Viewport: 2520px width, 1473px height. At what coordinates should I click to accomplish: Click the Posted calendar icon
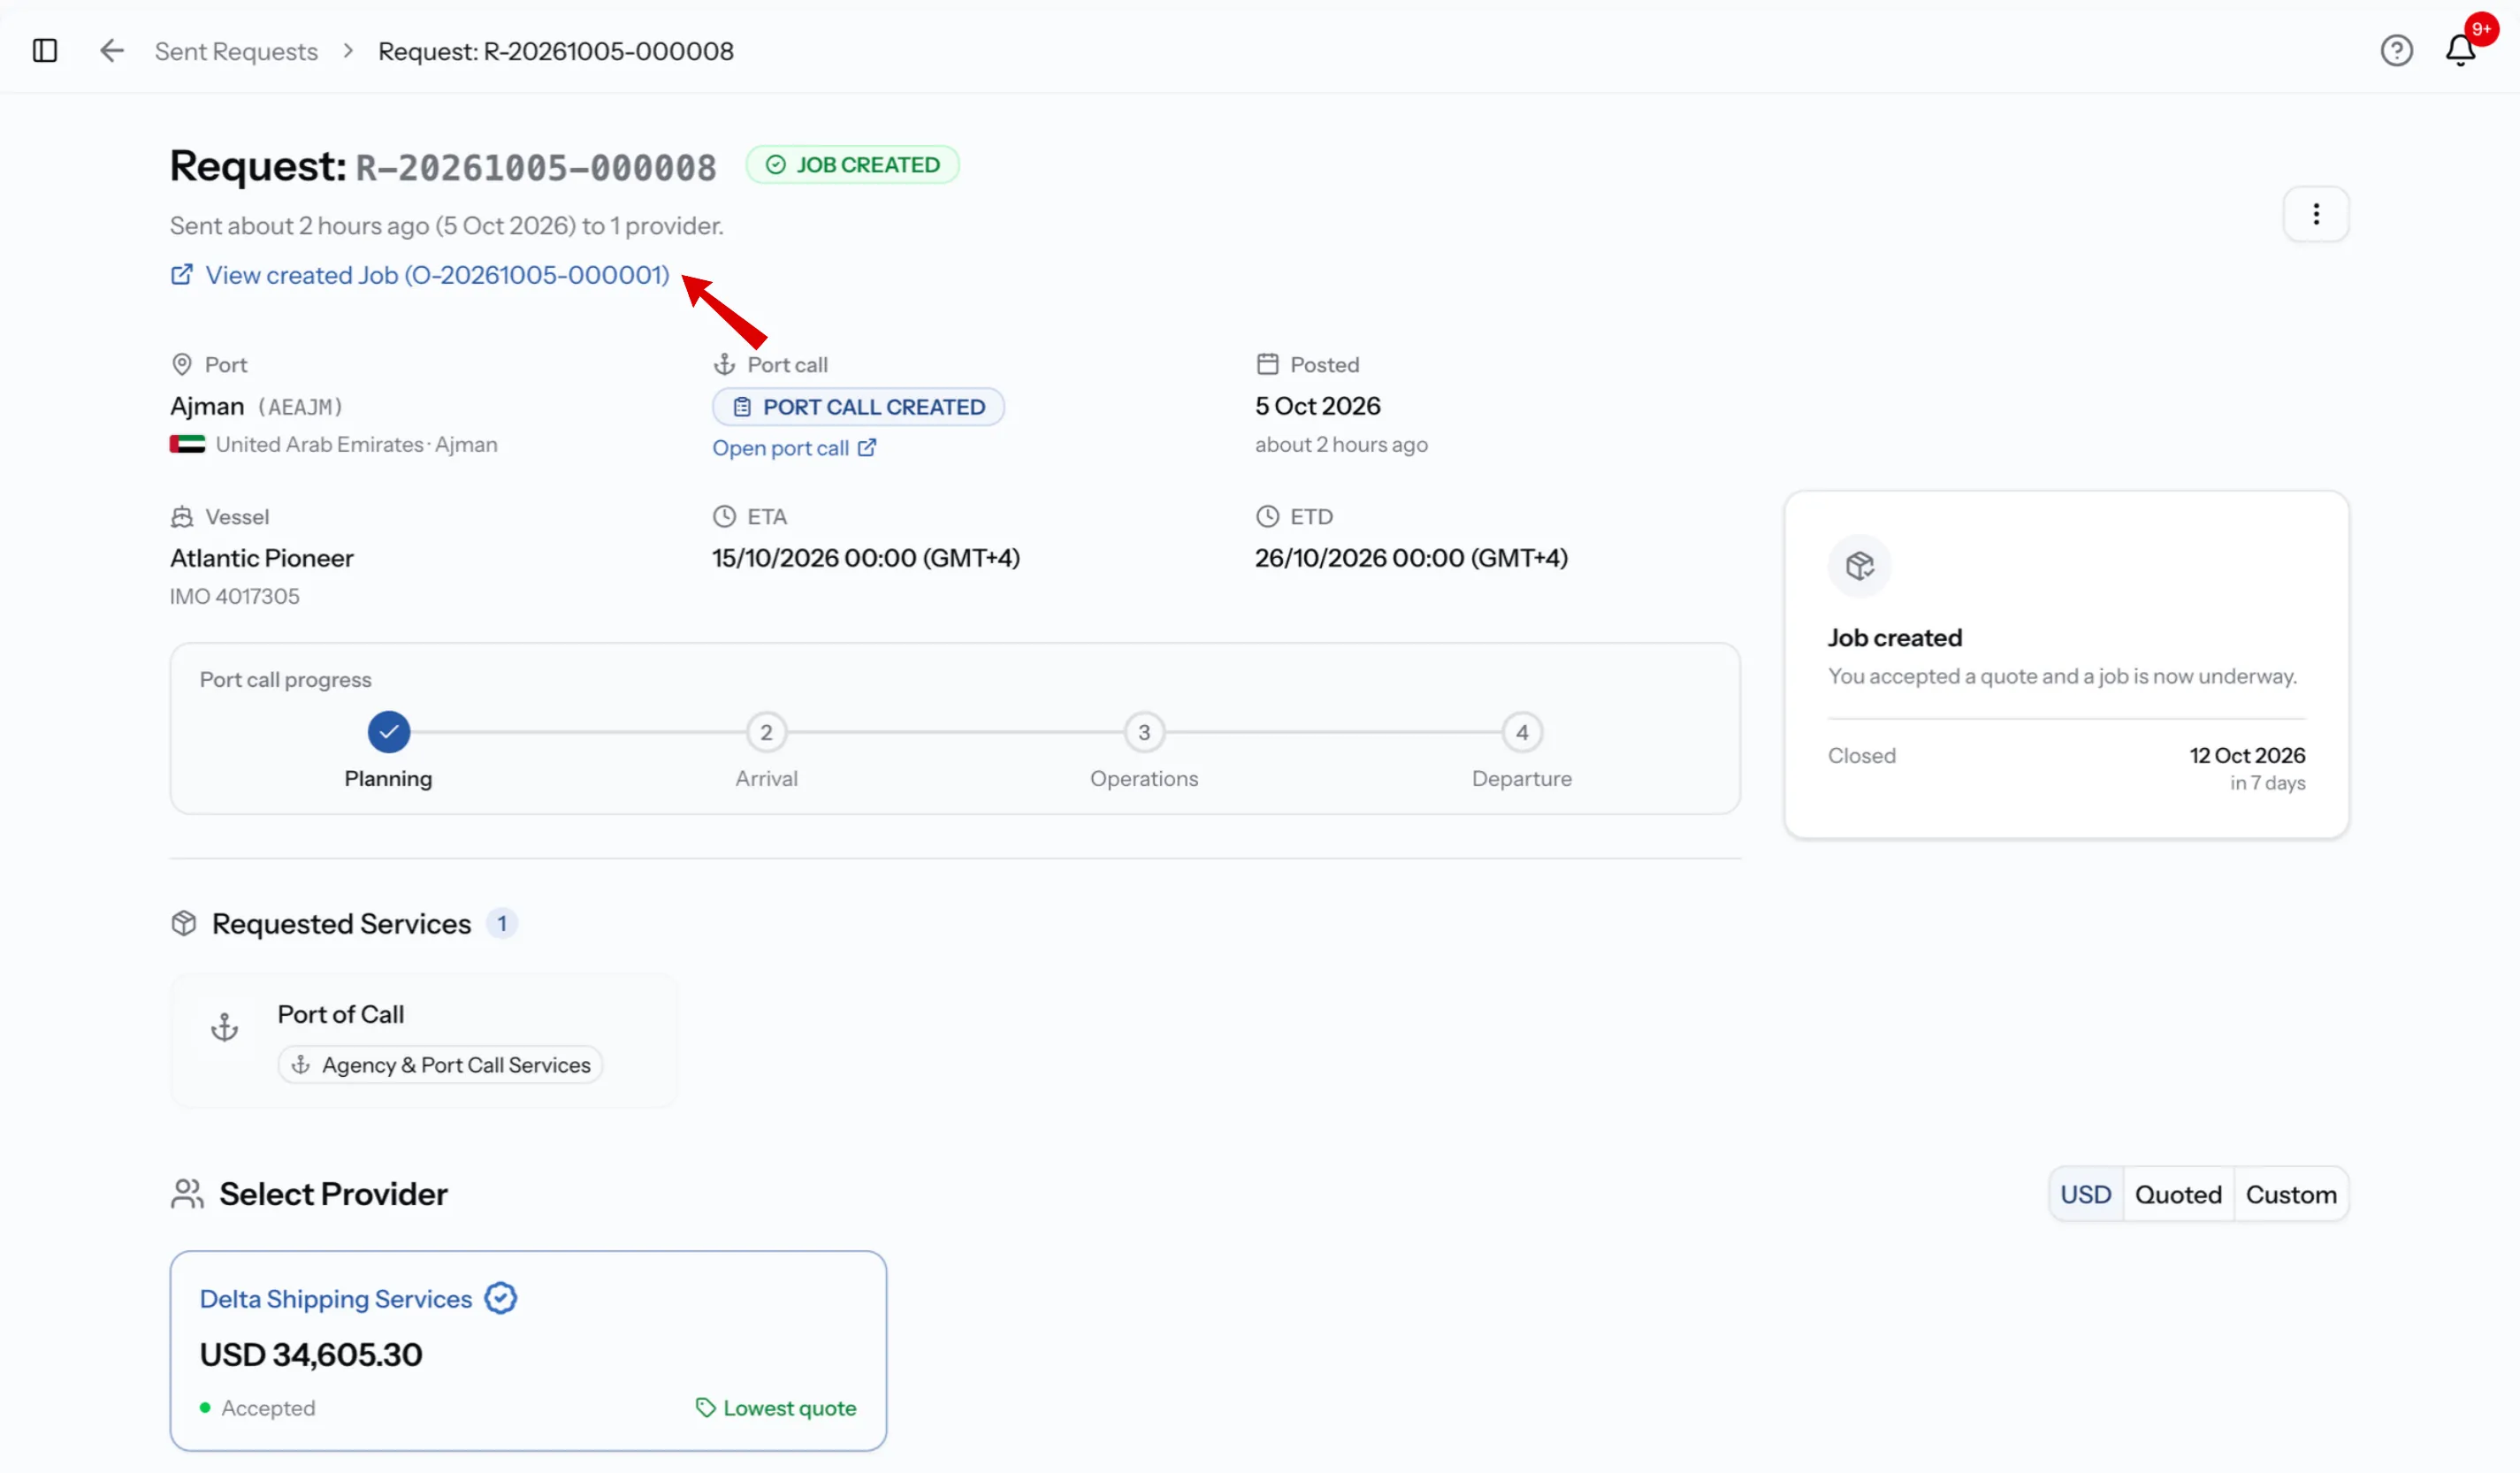click(x=1267, y=364)
